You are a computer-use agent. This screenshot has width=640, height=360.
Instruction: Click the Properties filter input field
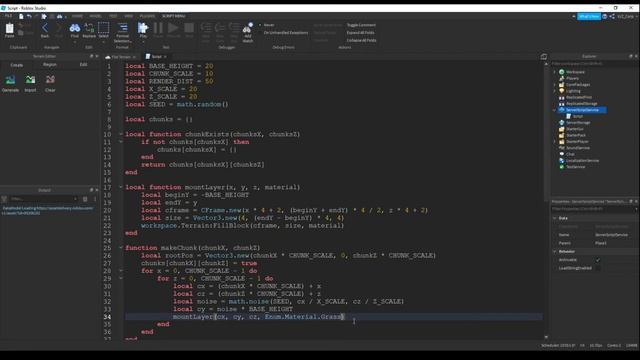(592, 209)
